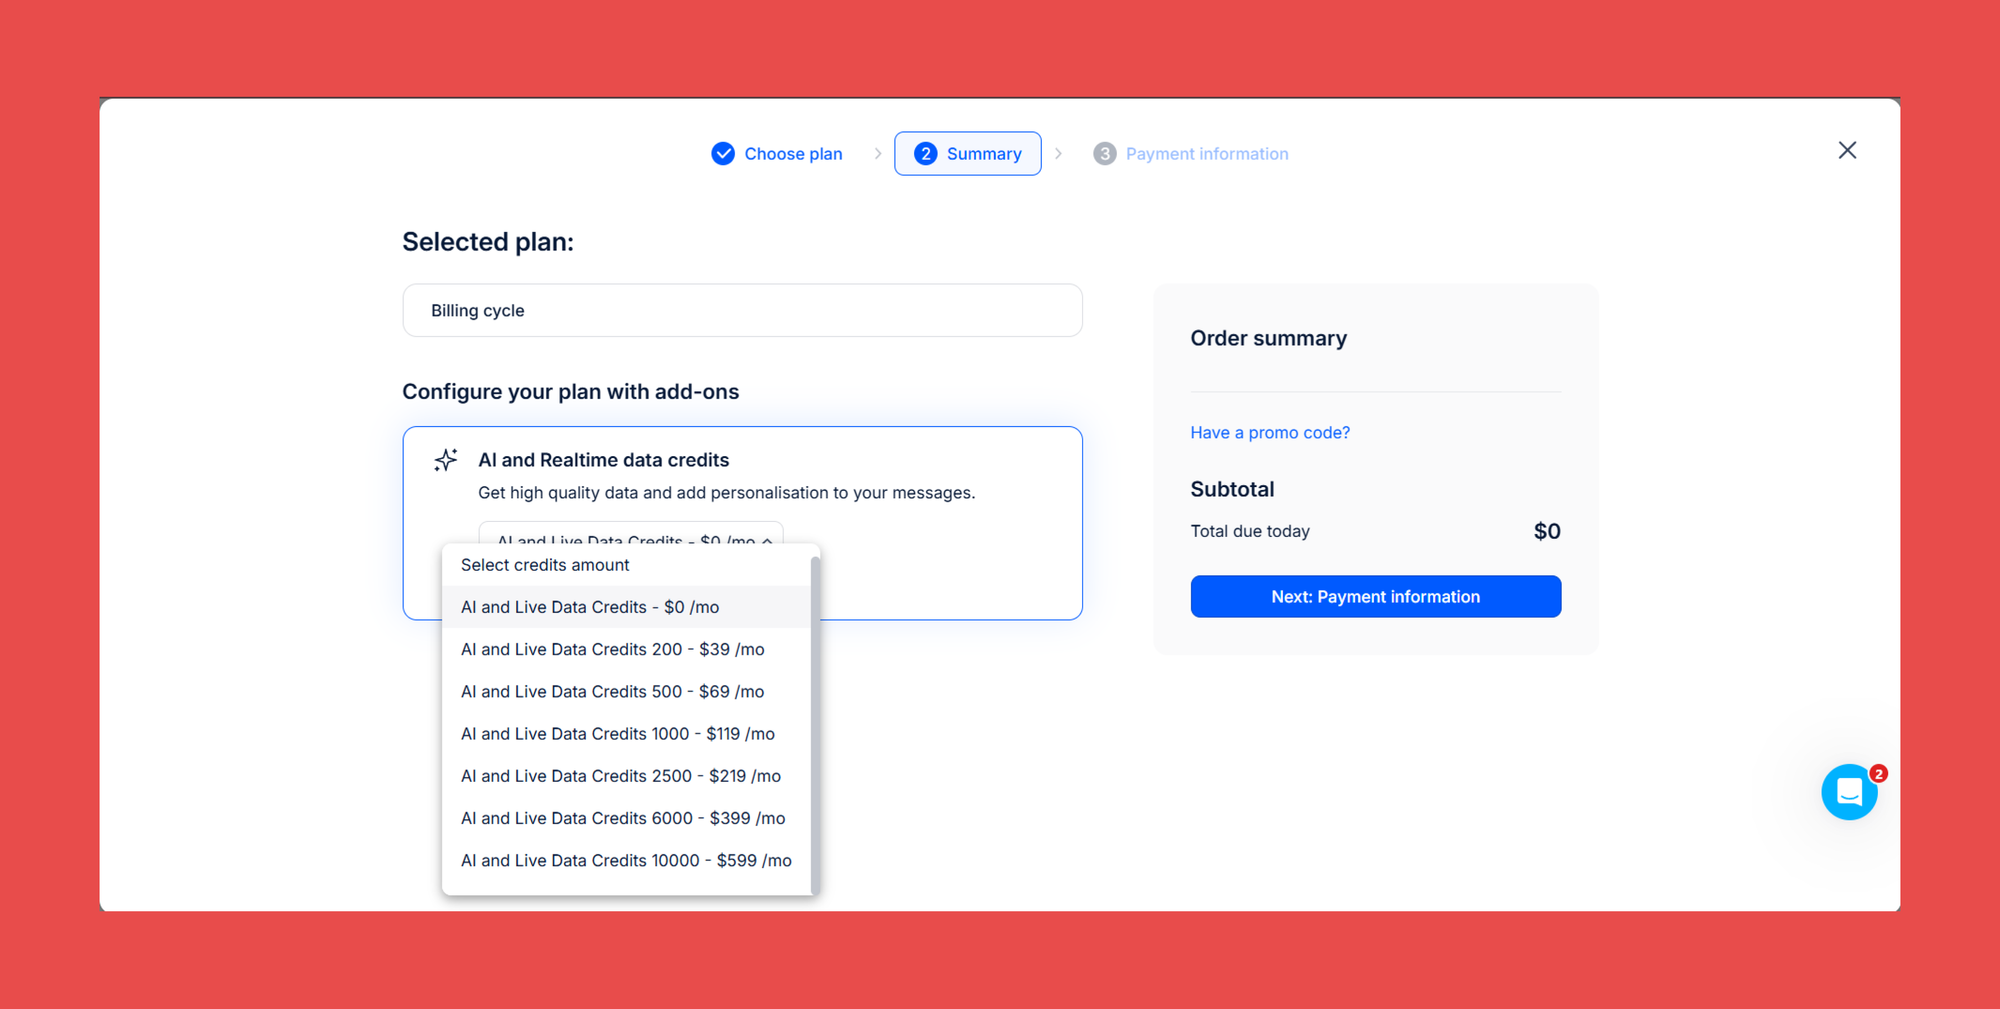Switch to the Summary step

coord(984,153)
